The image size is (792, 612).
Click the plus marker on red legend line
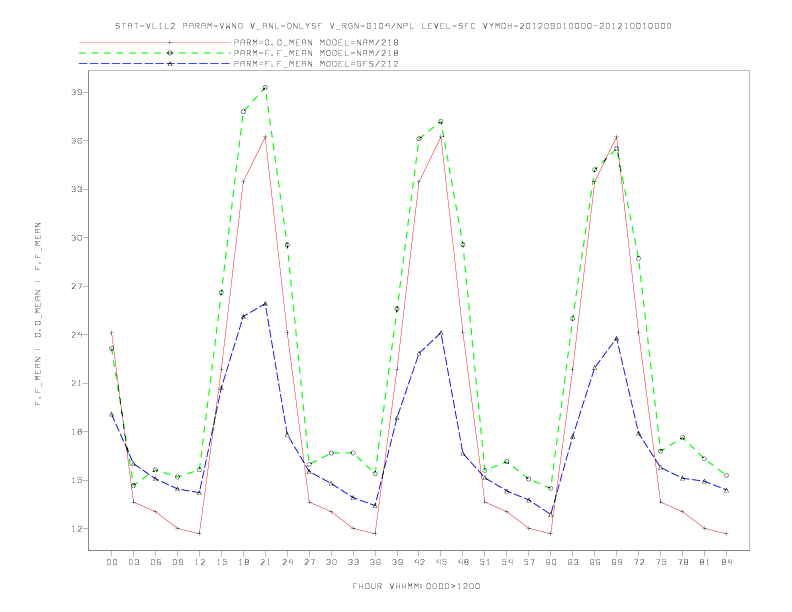(170, 42)
